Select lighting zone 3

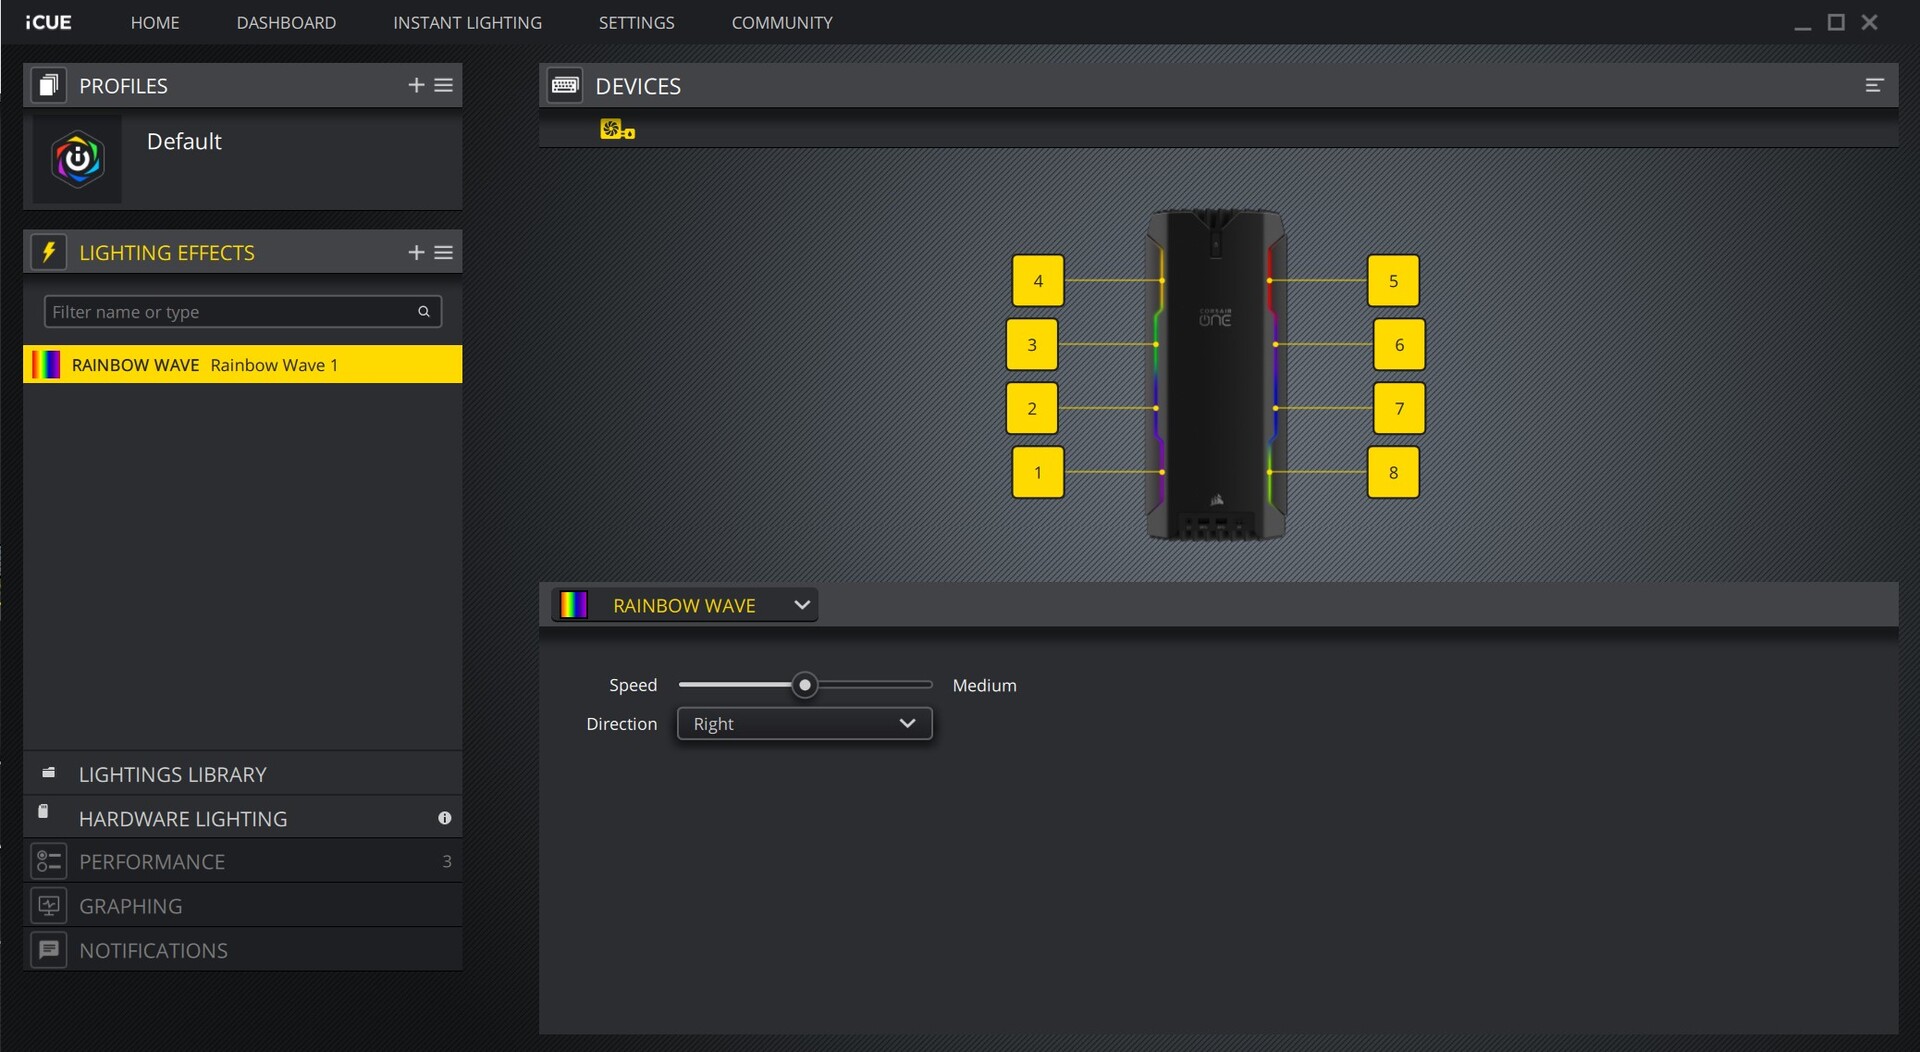(1032, 345)
